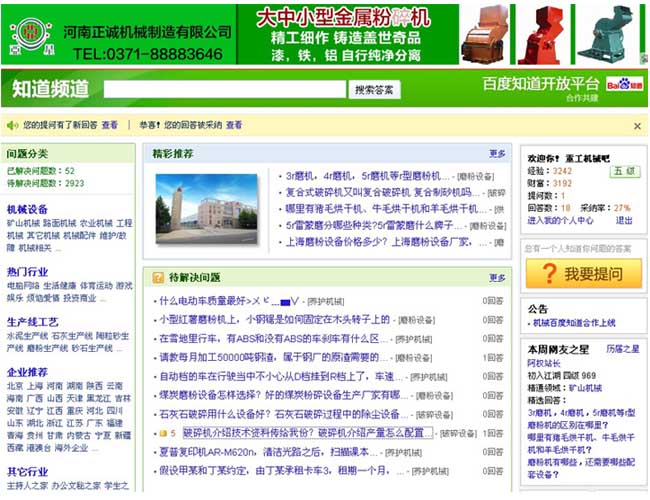The image size is (650, 500).
Task: Click the green speaker notification icon
Action: tap(12, 125)
